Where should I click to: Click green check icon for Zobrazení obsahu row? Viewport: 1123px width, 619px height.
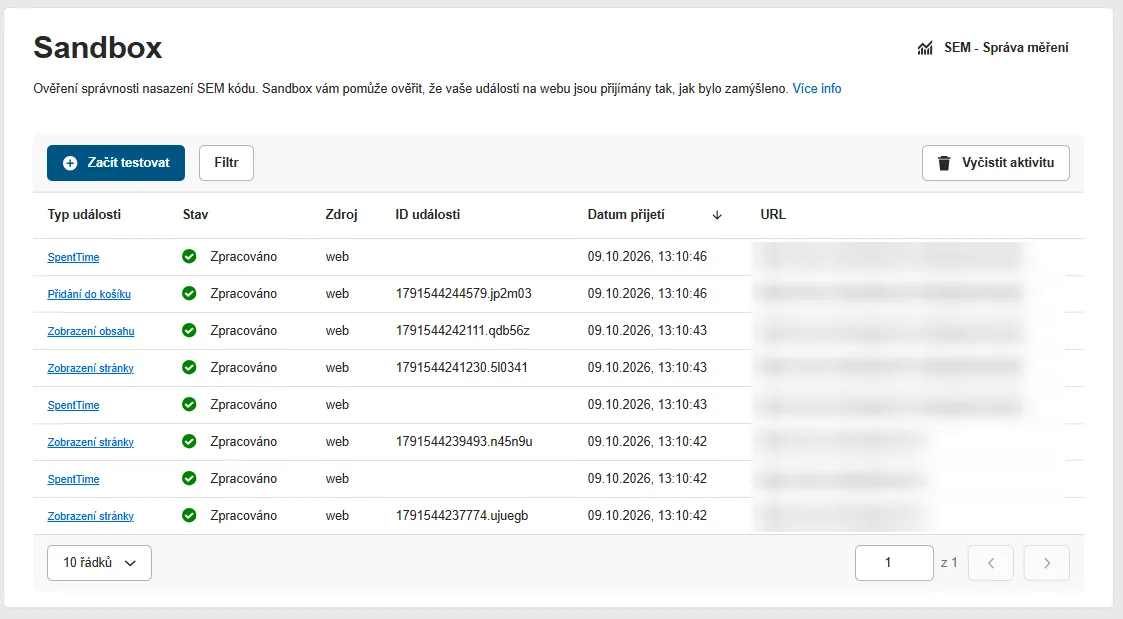pyautogui.click(x=189, y=330)
